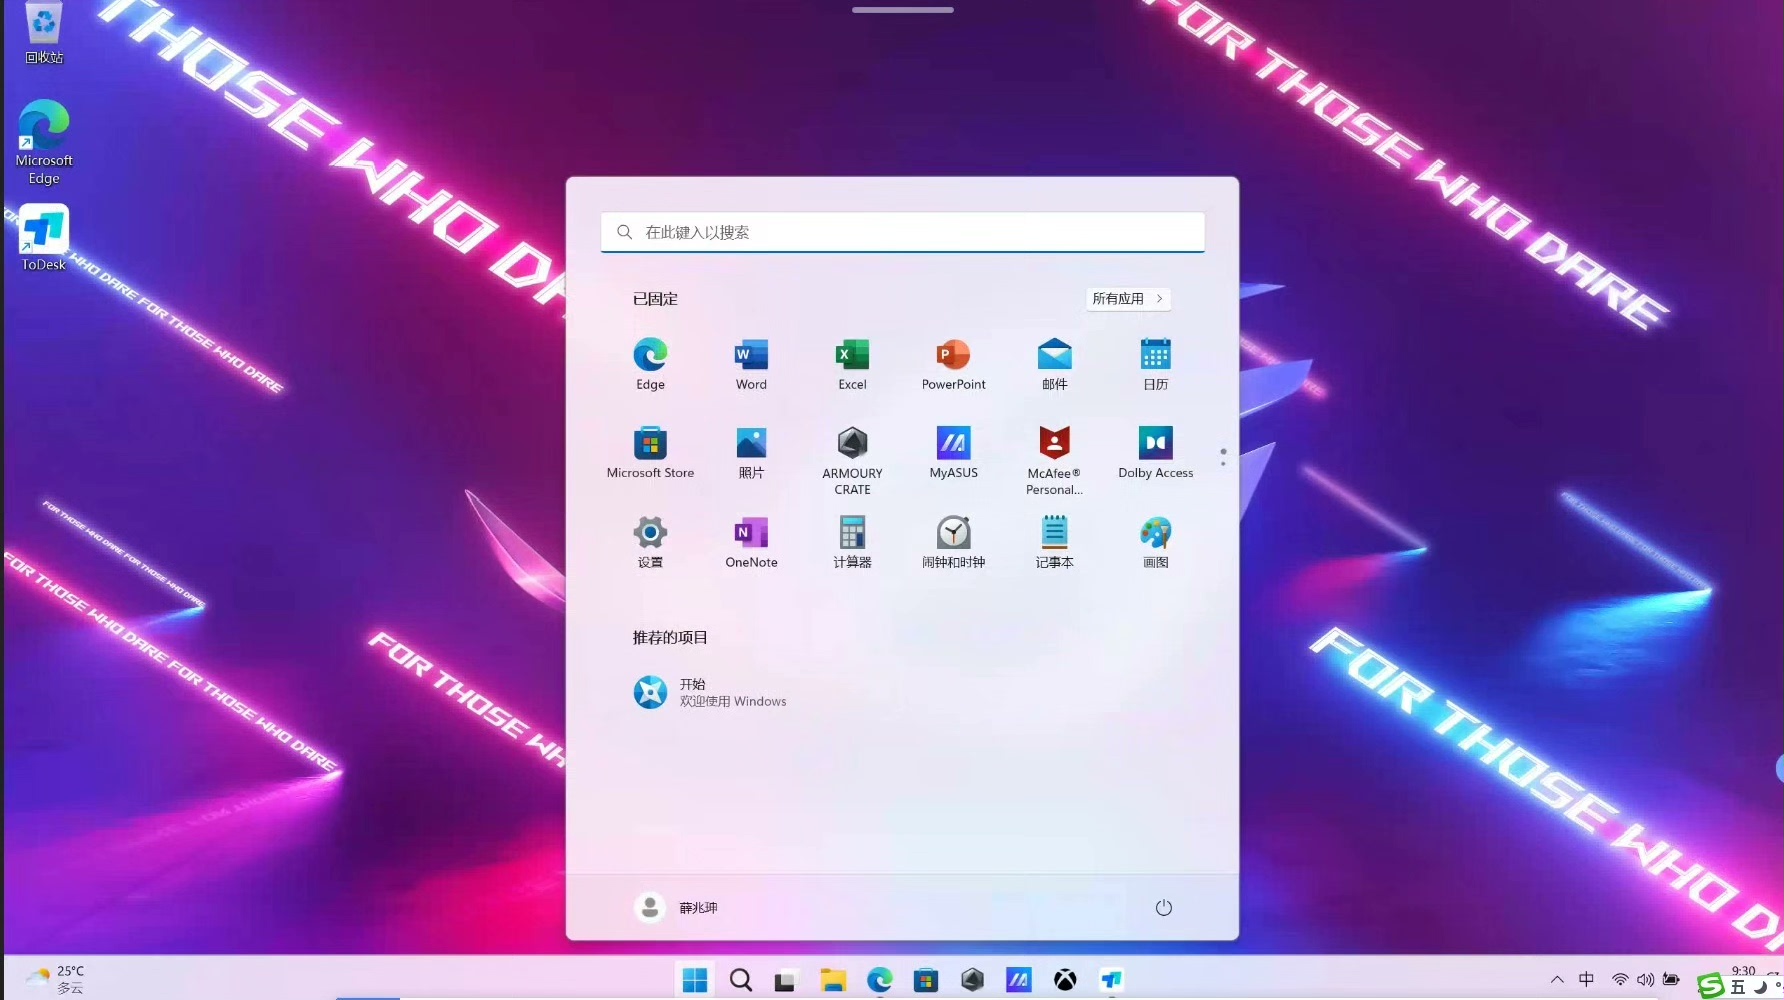Open 设置 settings from pinned apps
The width and height of the screenshot is (1784, 1000).
coord(650,542)
